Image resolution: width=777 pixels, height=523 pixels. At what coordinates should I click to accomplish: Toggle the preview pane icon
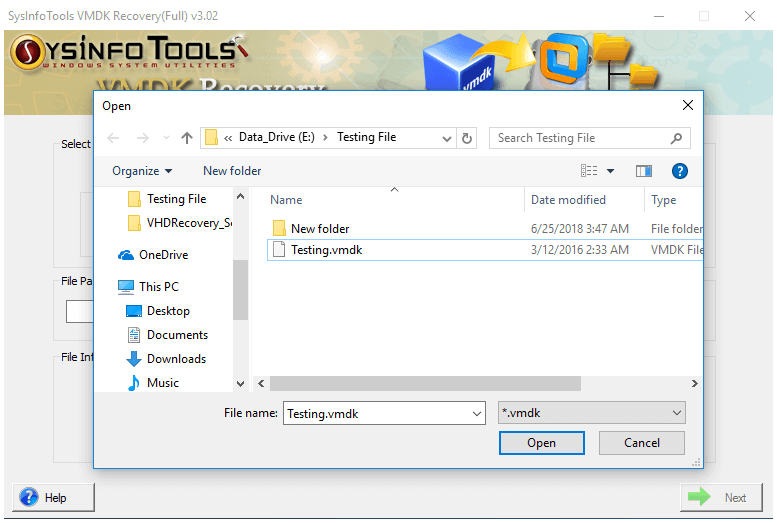[643, 171]
